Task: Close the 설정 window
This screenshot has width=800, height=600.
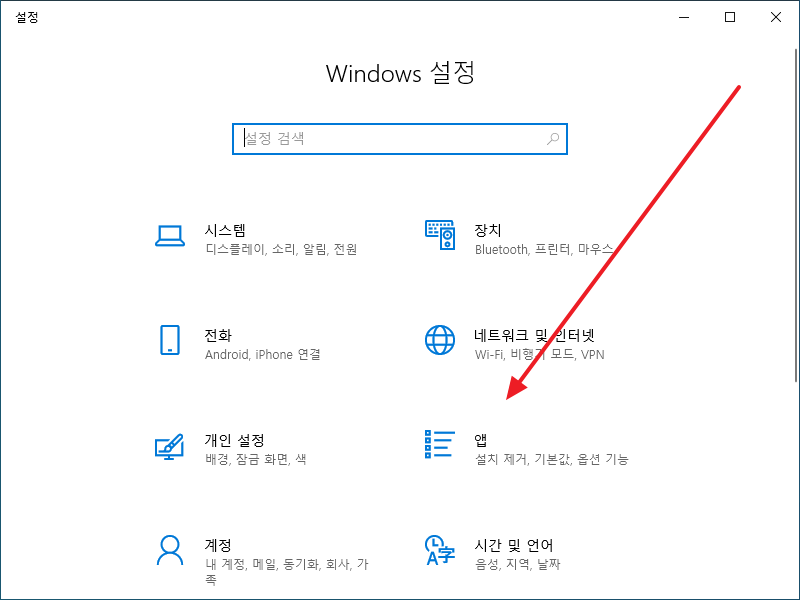Action: (776, 17)
